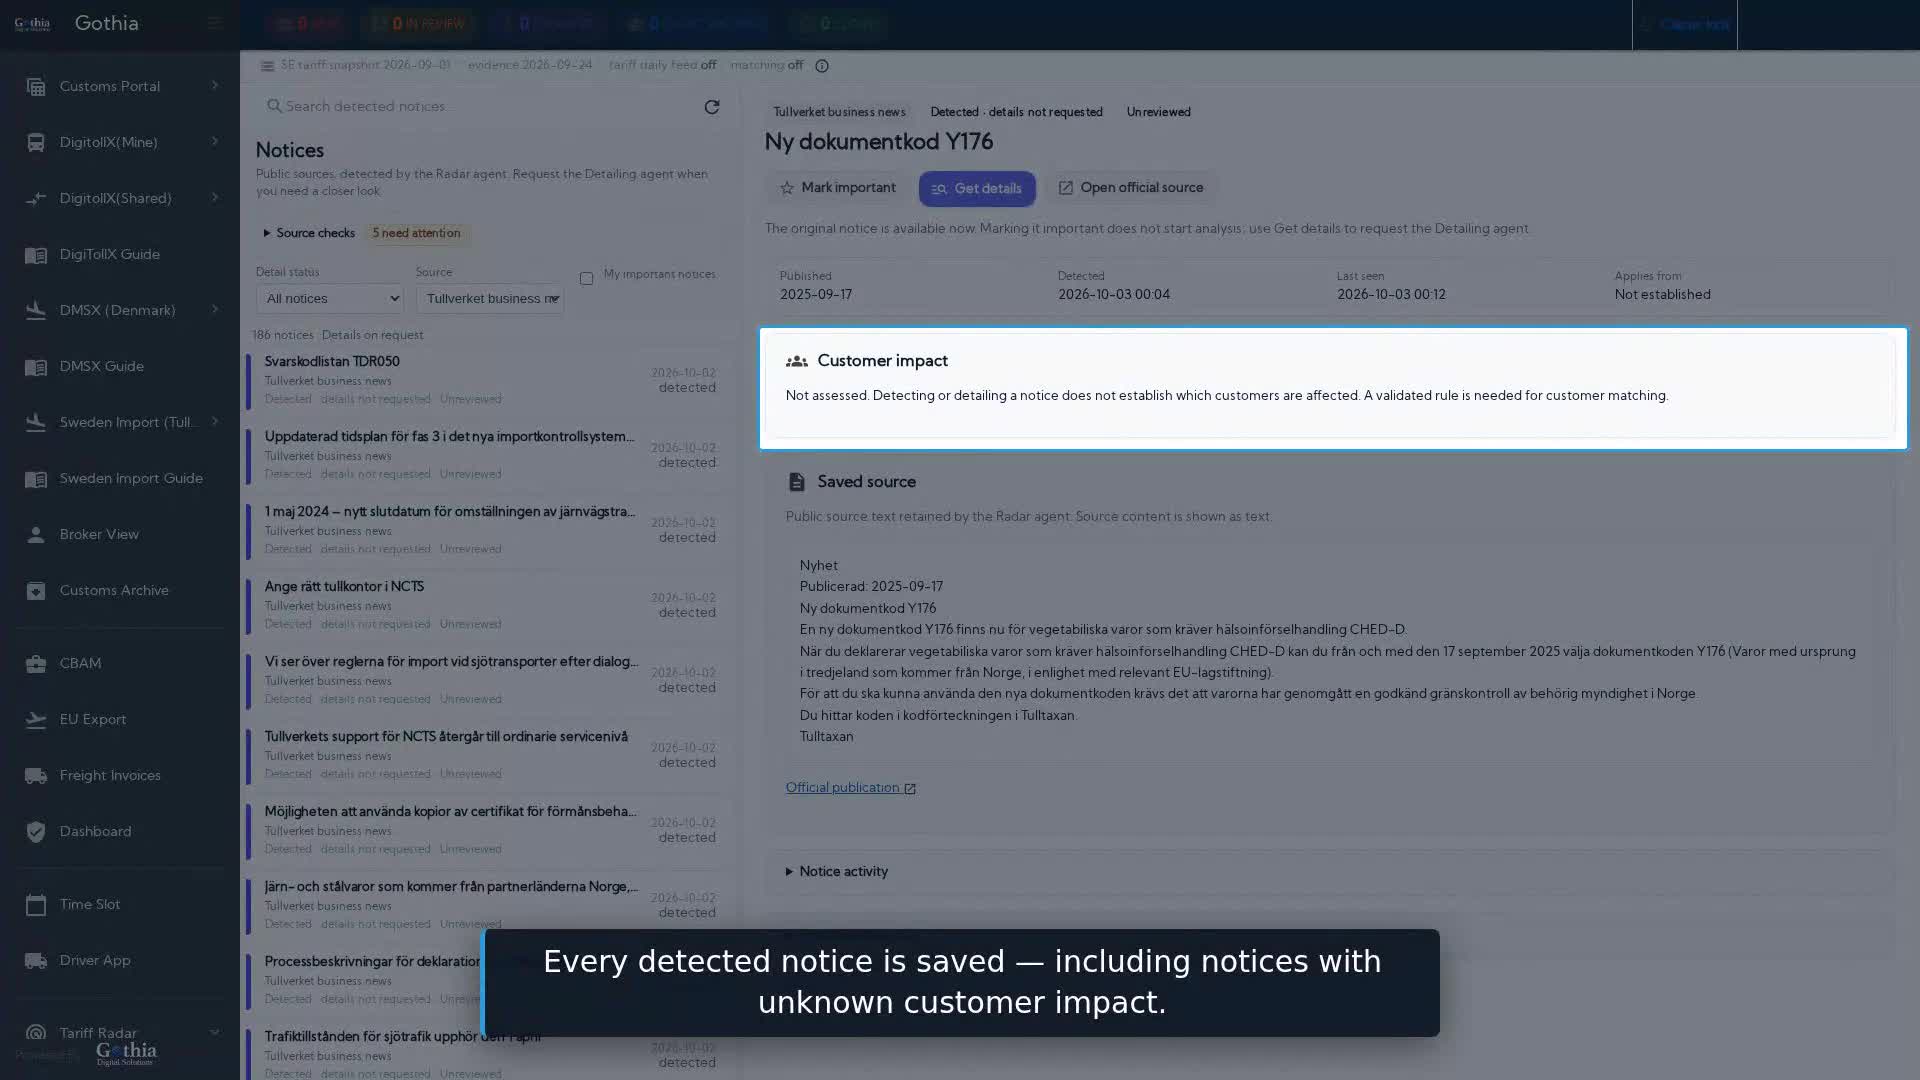This screenshot has width=1920, height=1080.
Task: Tick the My important notices checkbox
Action: click(586, 279)
